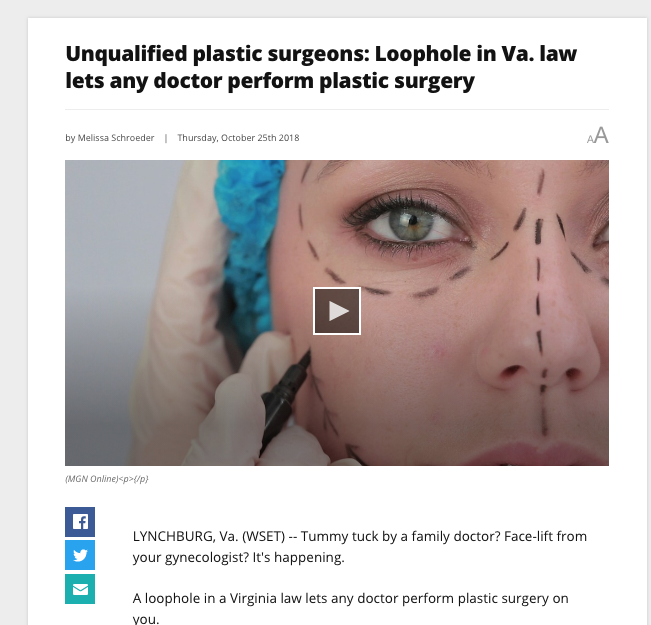The image size is (651, 625).
Task: Click the Unqualified plastic surgeons headline
Action: [x=321, y=67]
